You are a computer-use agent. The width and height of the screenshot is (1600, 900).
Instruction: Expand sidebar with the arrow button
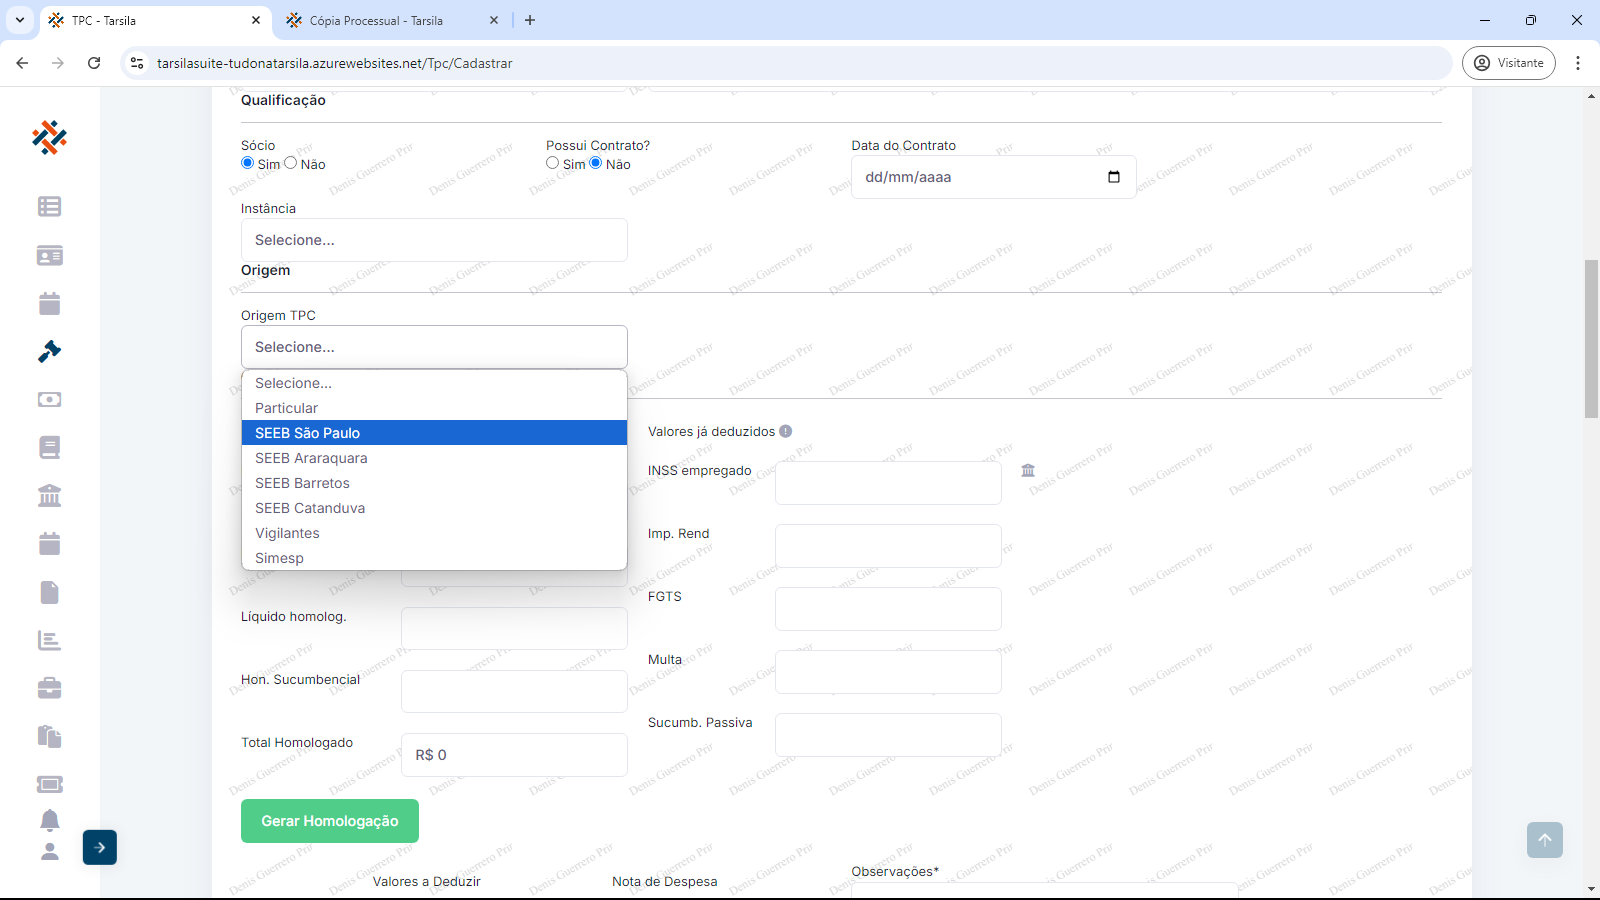(100, 847)
